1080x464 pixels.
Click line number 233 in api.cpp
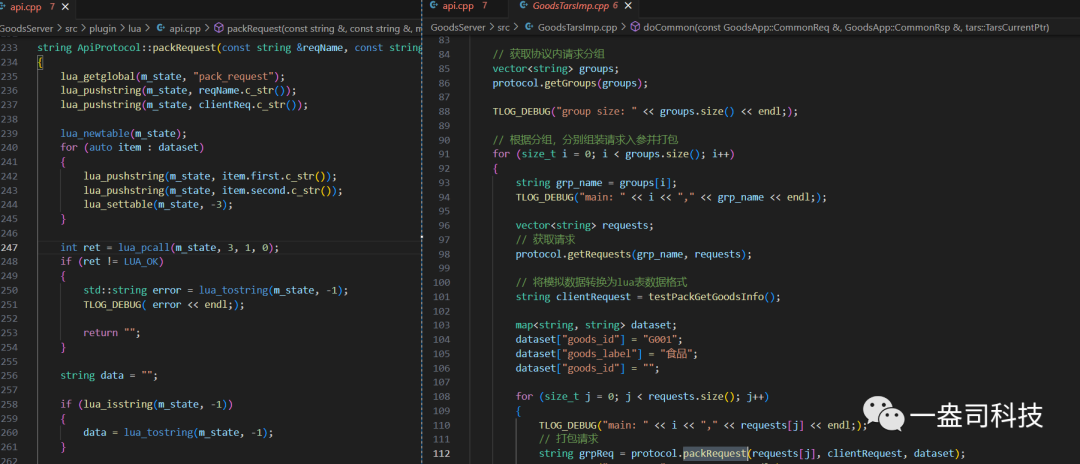[x=9, y=48]
